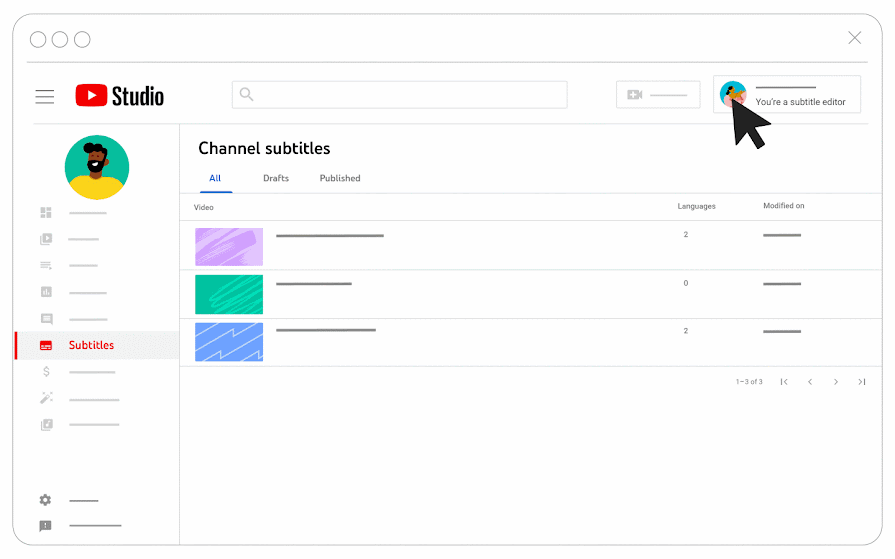Viewport: 895px width, 559px height.
Task: Select Subtitles in the sidebar
Action: (x=97, y=345)
